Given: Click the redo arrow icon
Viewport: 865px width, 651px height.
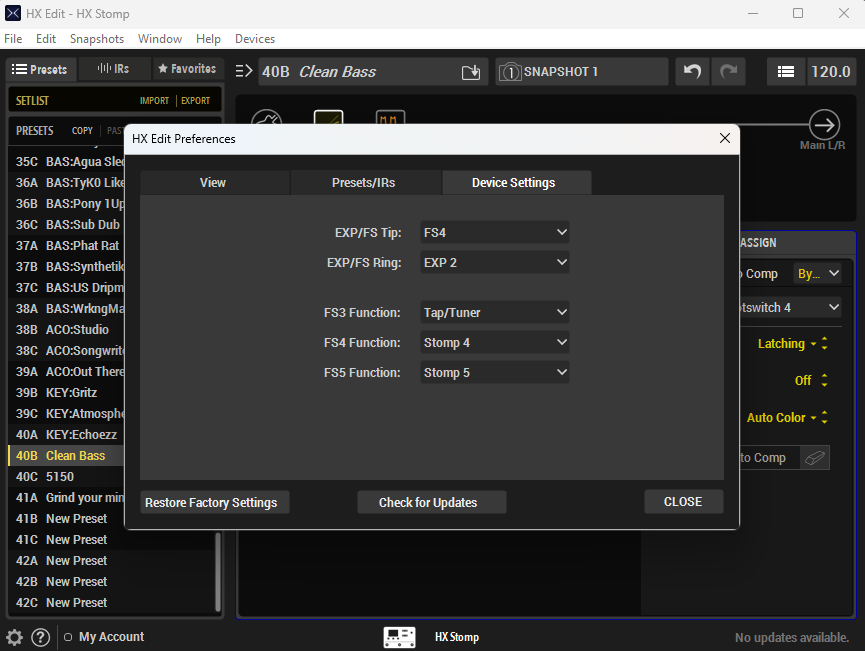Looking at the screenshot, I should click(728, 72).
